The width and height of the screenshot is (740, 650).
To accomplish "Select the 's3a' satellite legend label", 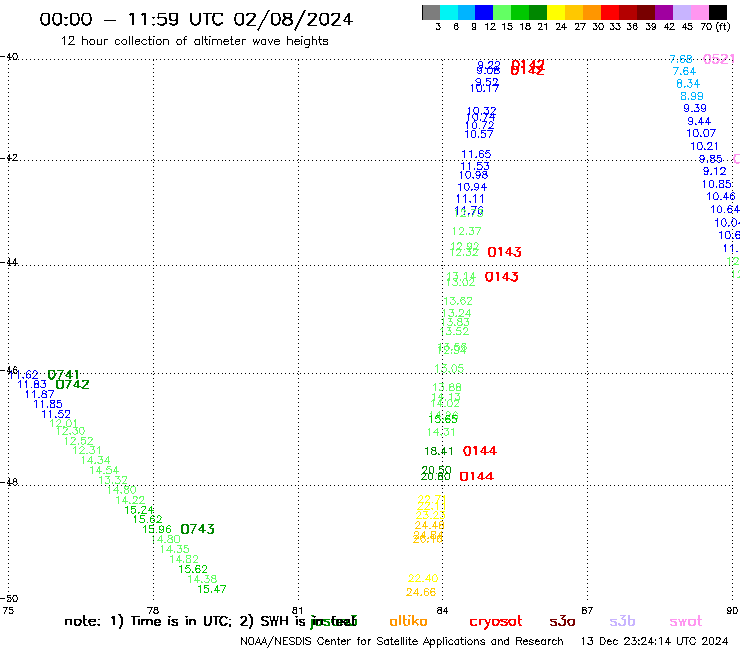I will [562, 621].
